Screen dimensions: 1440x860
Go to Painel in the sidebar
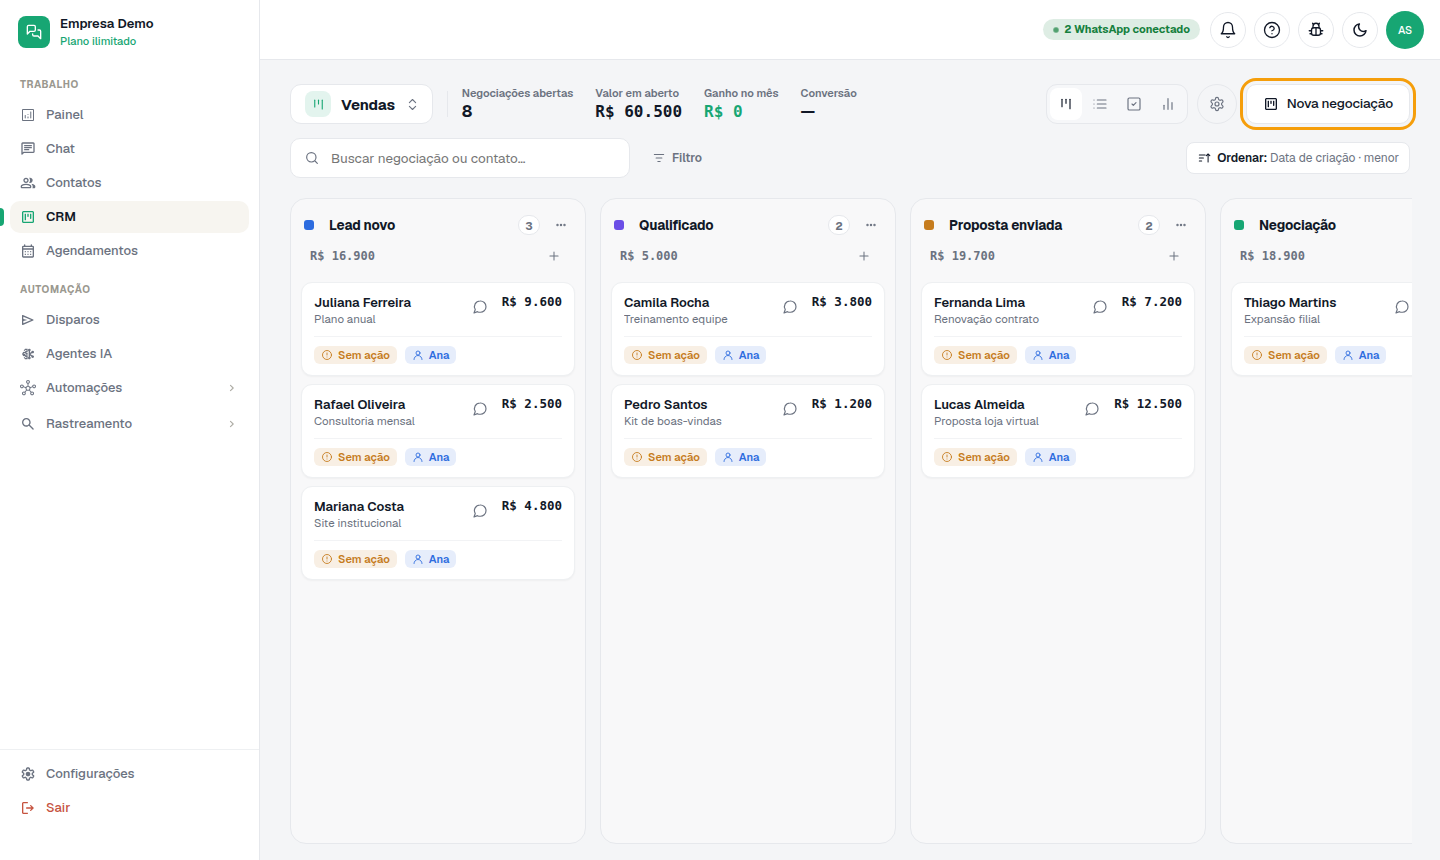point(130,115)
